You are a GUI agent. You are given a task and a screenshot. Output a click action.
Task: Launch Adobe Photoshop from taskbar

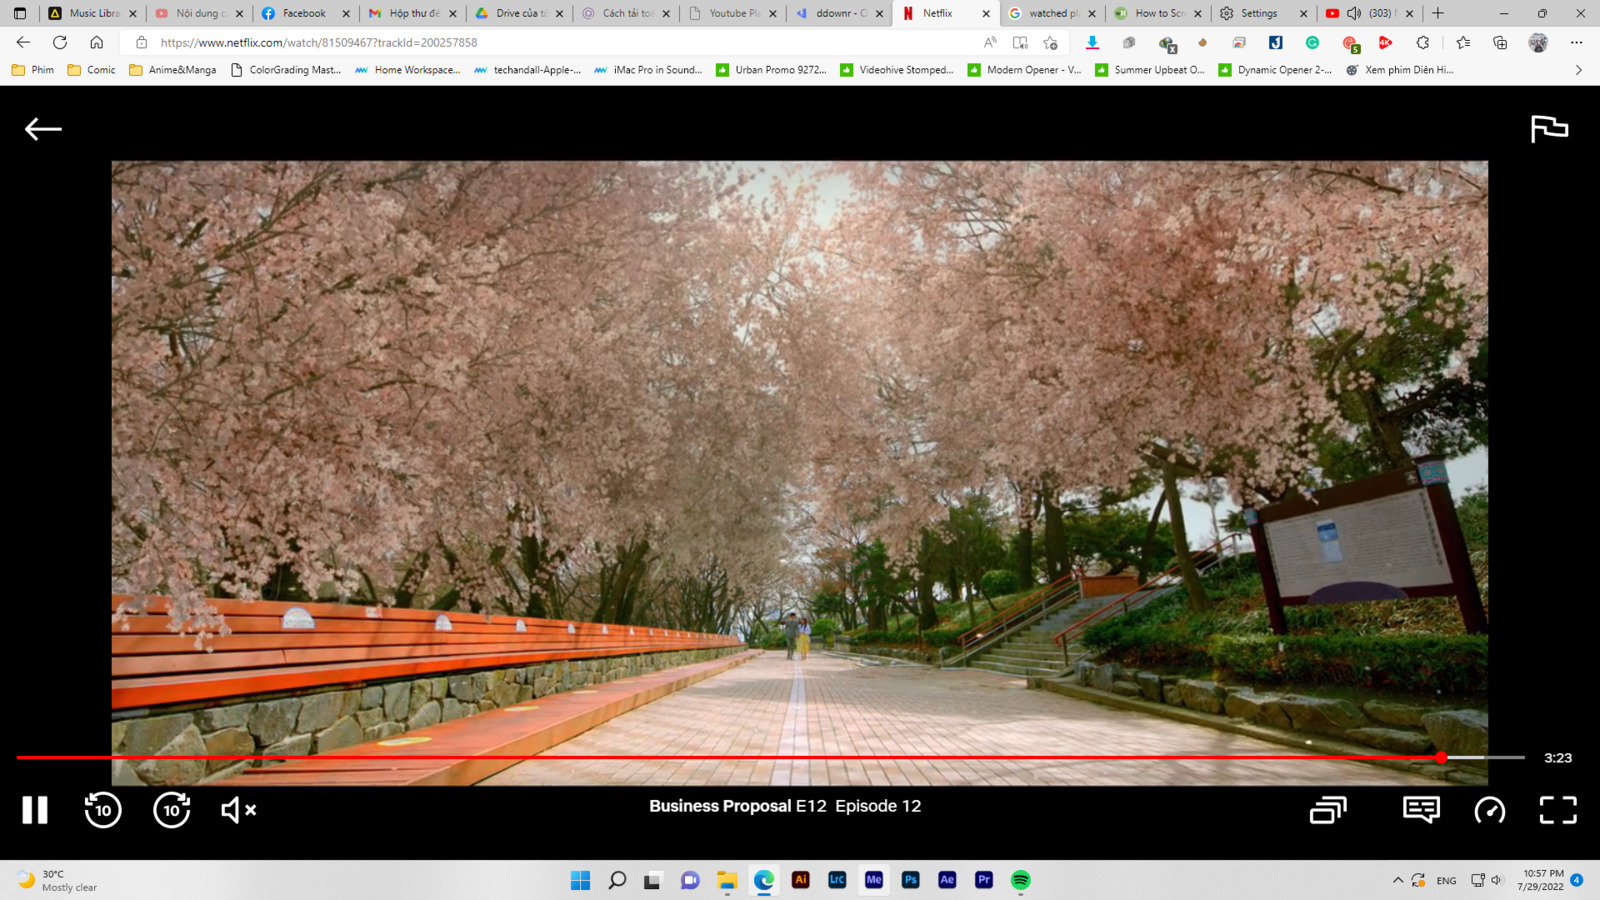[x=910, y=880]
